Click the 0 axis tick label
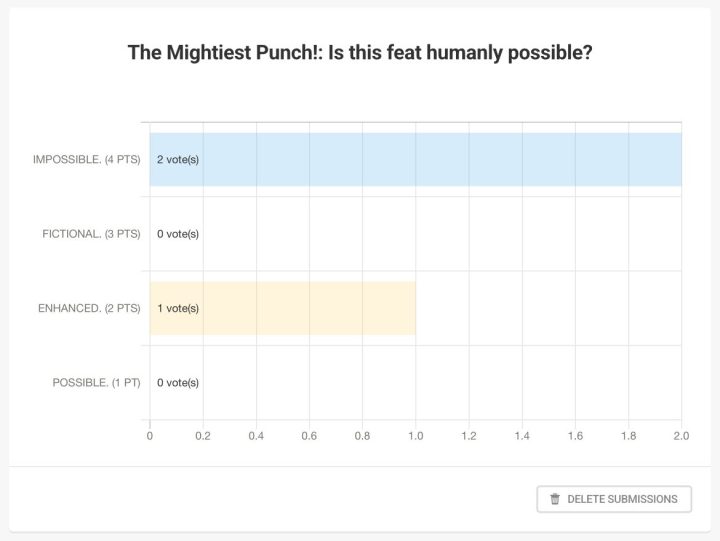Image resolution: width=720 pixels, height=541 pixels. pos(150,436)
